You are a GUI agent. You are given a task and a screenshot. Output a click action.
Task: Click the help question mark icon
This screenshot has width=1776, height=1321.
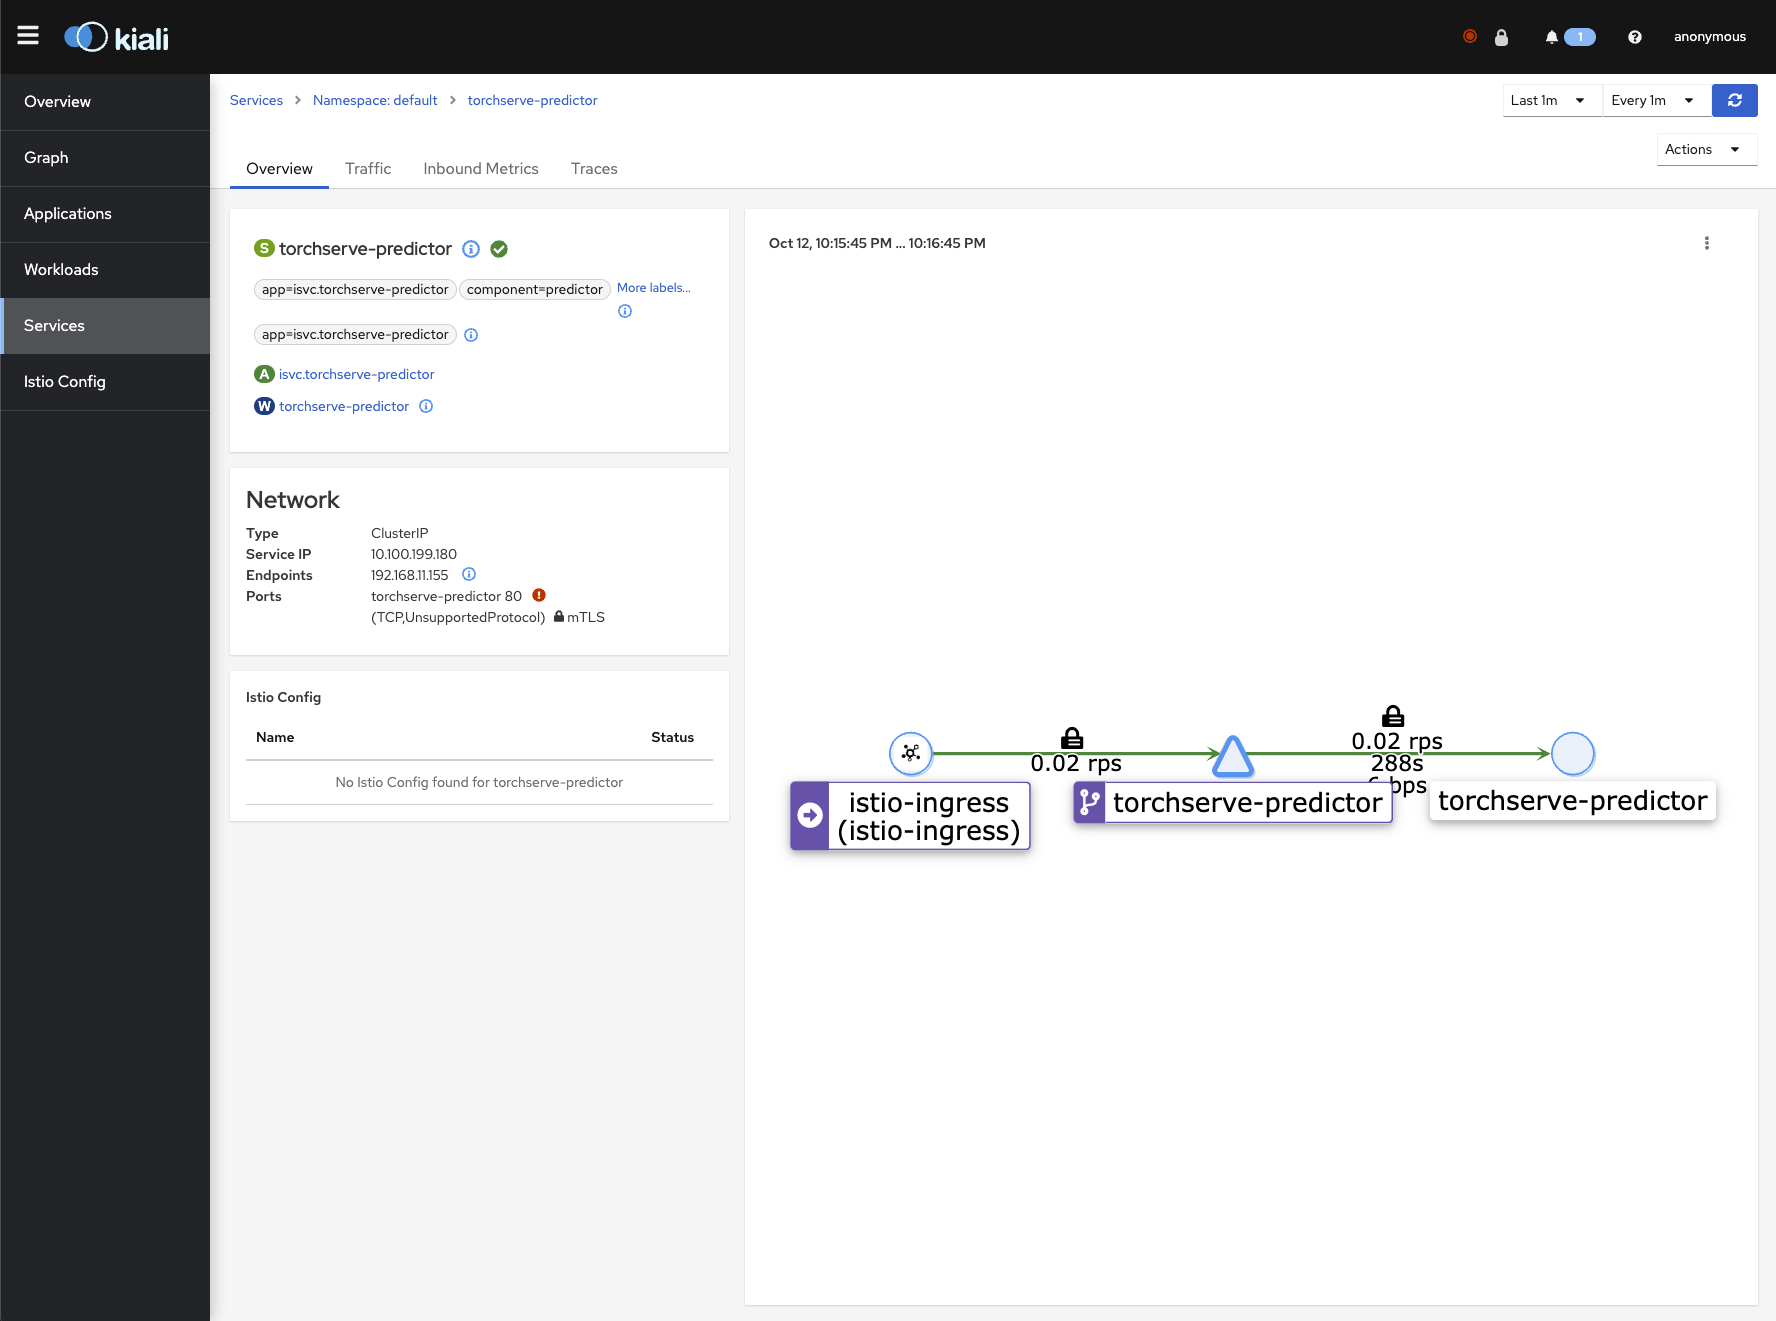tap(1634, 37)
